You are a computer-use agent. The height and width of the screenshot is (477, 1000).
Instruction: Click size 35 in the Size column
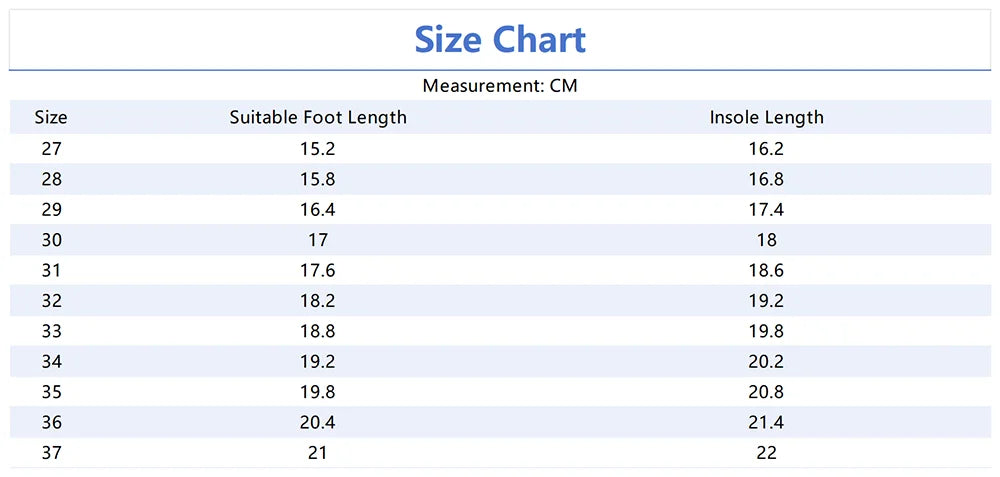[x=51, y=392]
